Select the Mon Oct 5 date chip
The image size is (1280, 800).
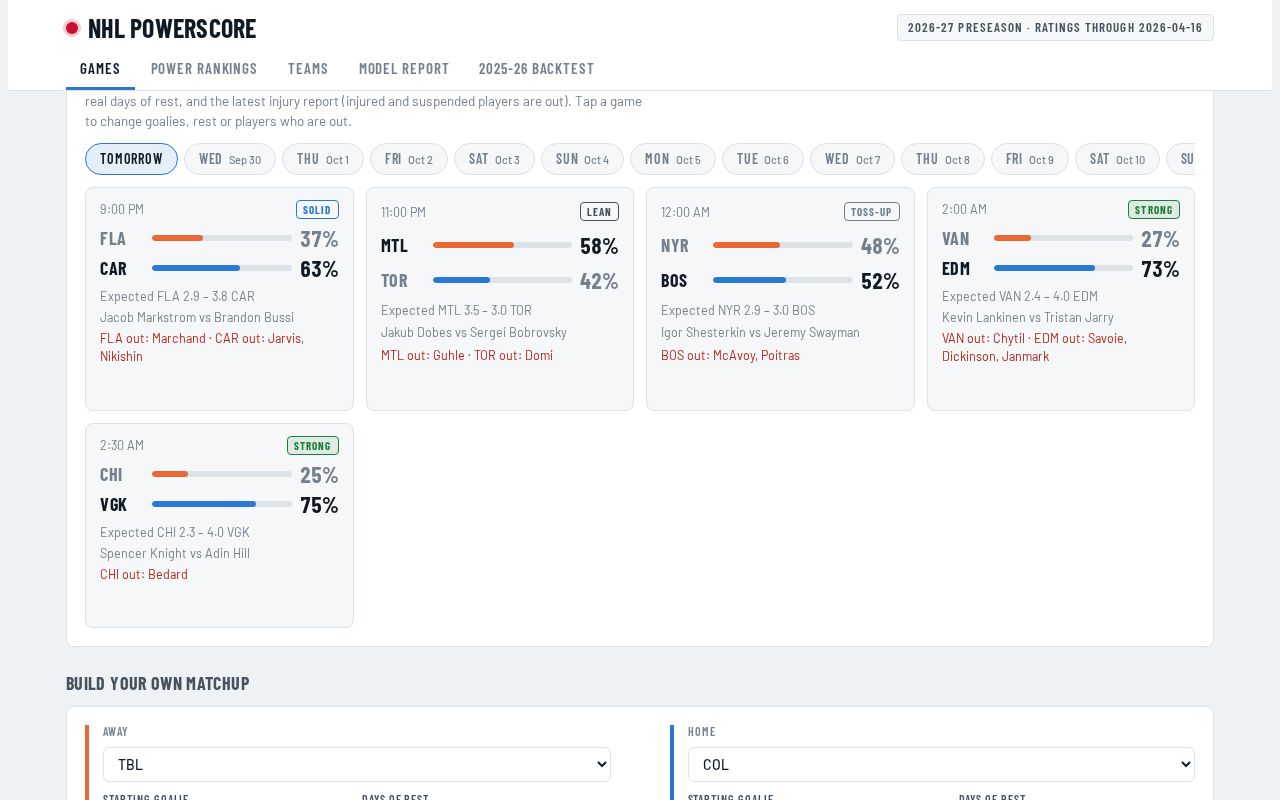[673, 159]
